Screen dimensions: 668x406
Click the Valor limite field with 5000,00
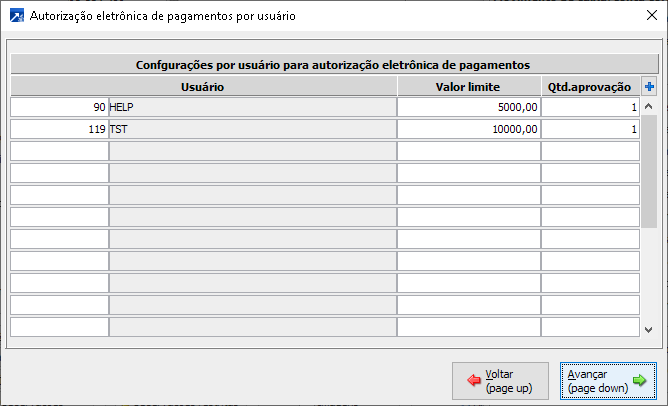(468, 107)
